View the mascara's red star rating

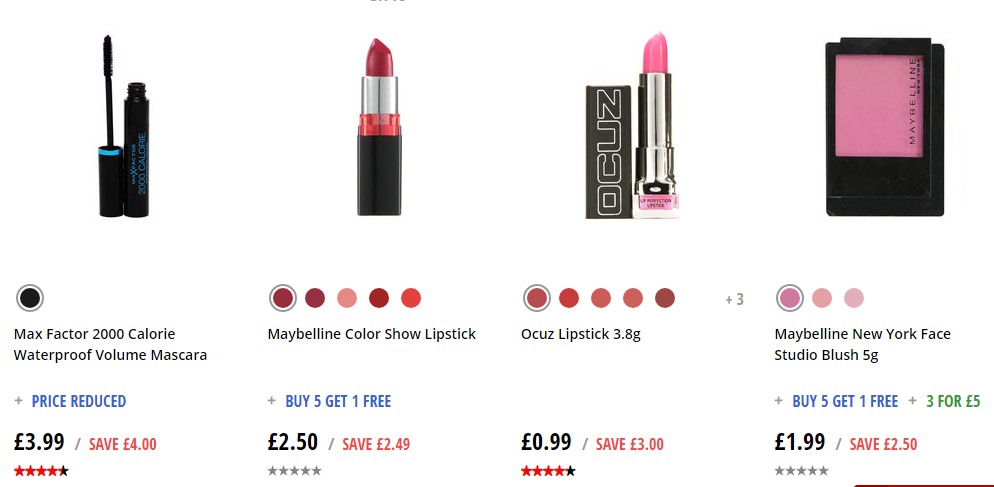[x=41, y=471]
